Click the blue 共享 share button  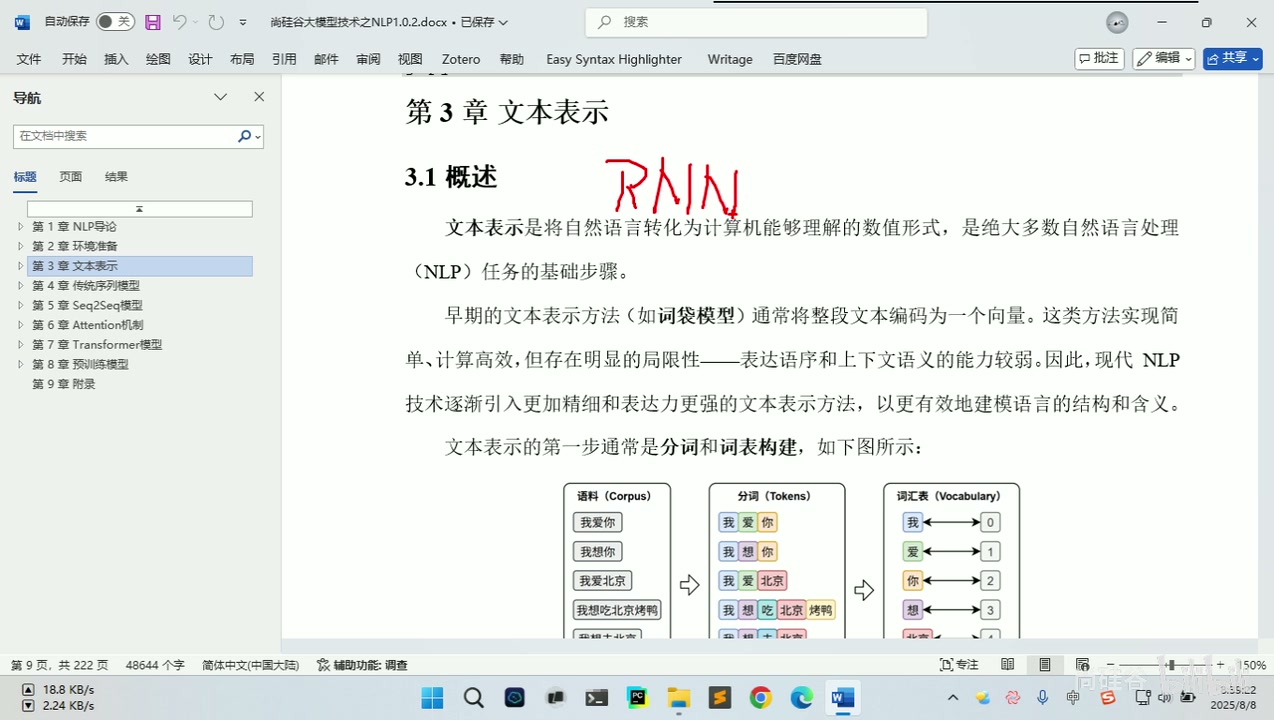[x=1232, y=58]
